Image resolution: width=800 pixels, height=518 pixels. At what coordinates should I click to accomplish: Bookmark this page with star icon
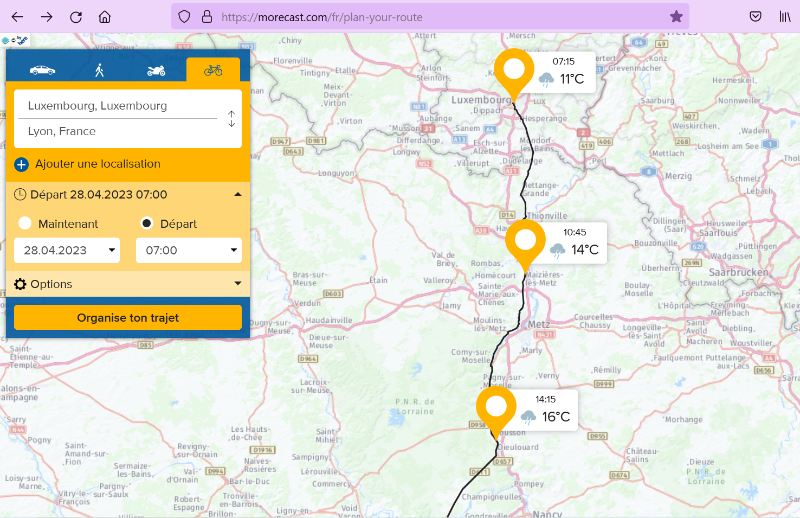pos(676,17)
